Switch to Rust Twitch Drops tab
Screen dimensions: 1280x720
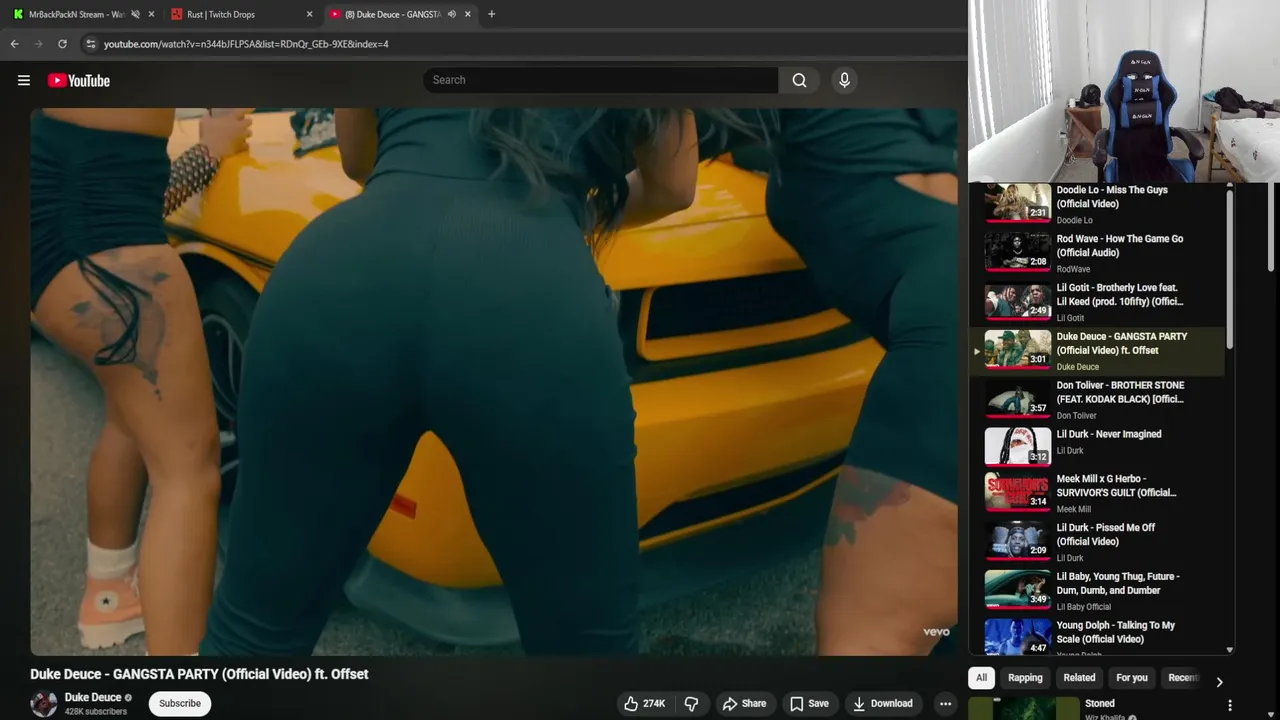tap(235, 14)
